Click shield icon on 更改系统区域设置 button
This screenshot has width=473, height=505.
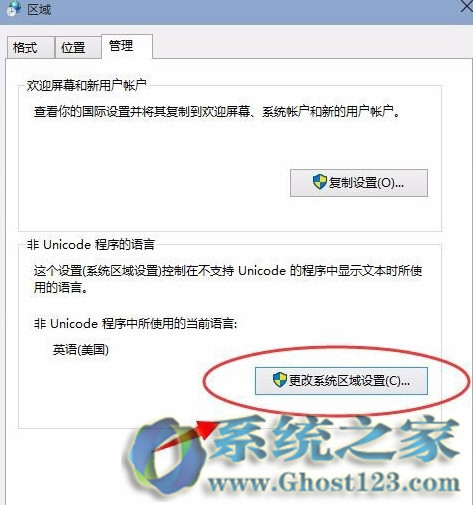[x=279, y=380]
